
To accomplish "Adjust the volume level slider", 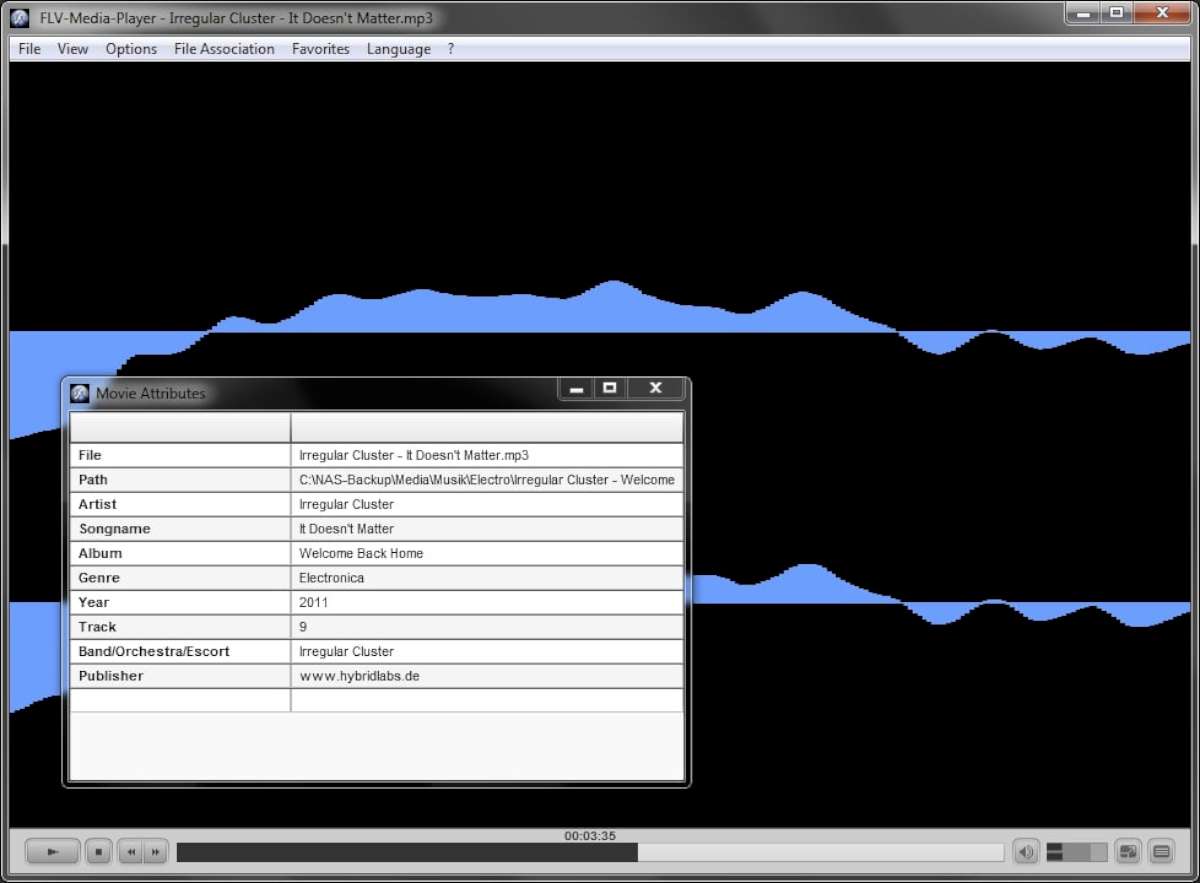I will tap(1076, 852).
